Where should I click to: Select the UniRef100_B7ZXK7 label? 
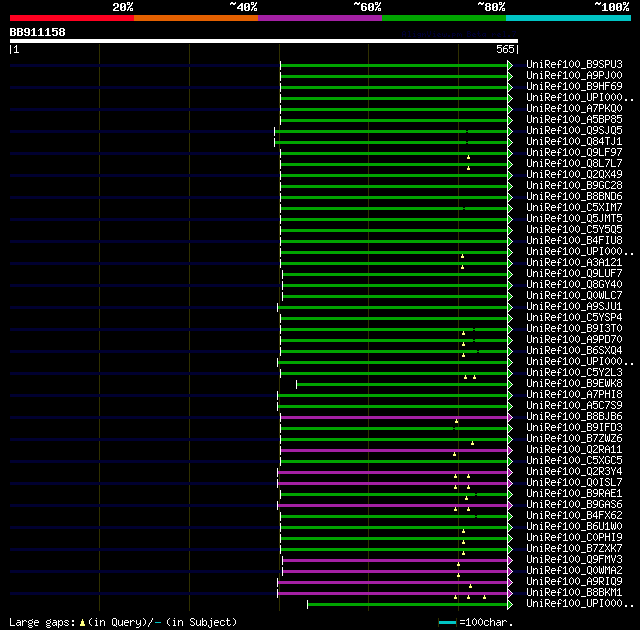click(574, 549)
